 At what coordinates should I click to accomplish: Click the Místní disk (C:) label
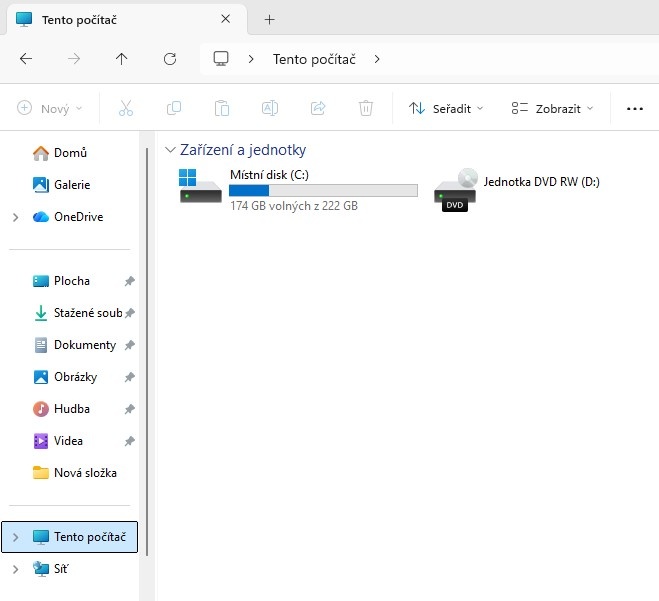pyautogui.click(x=269, y=174)
